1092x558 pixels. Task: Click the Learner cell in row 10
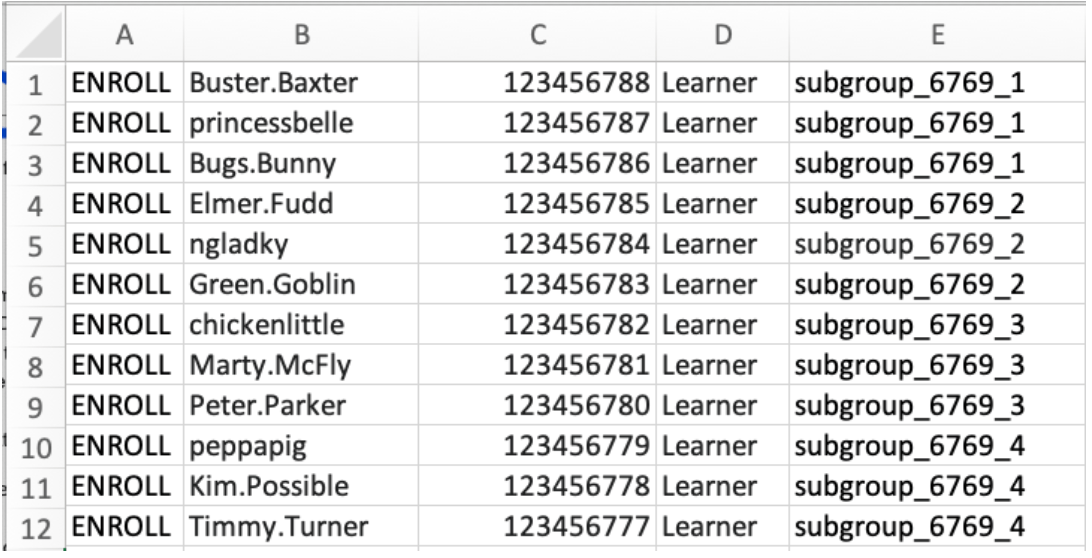tap(722, 447)
